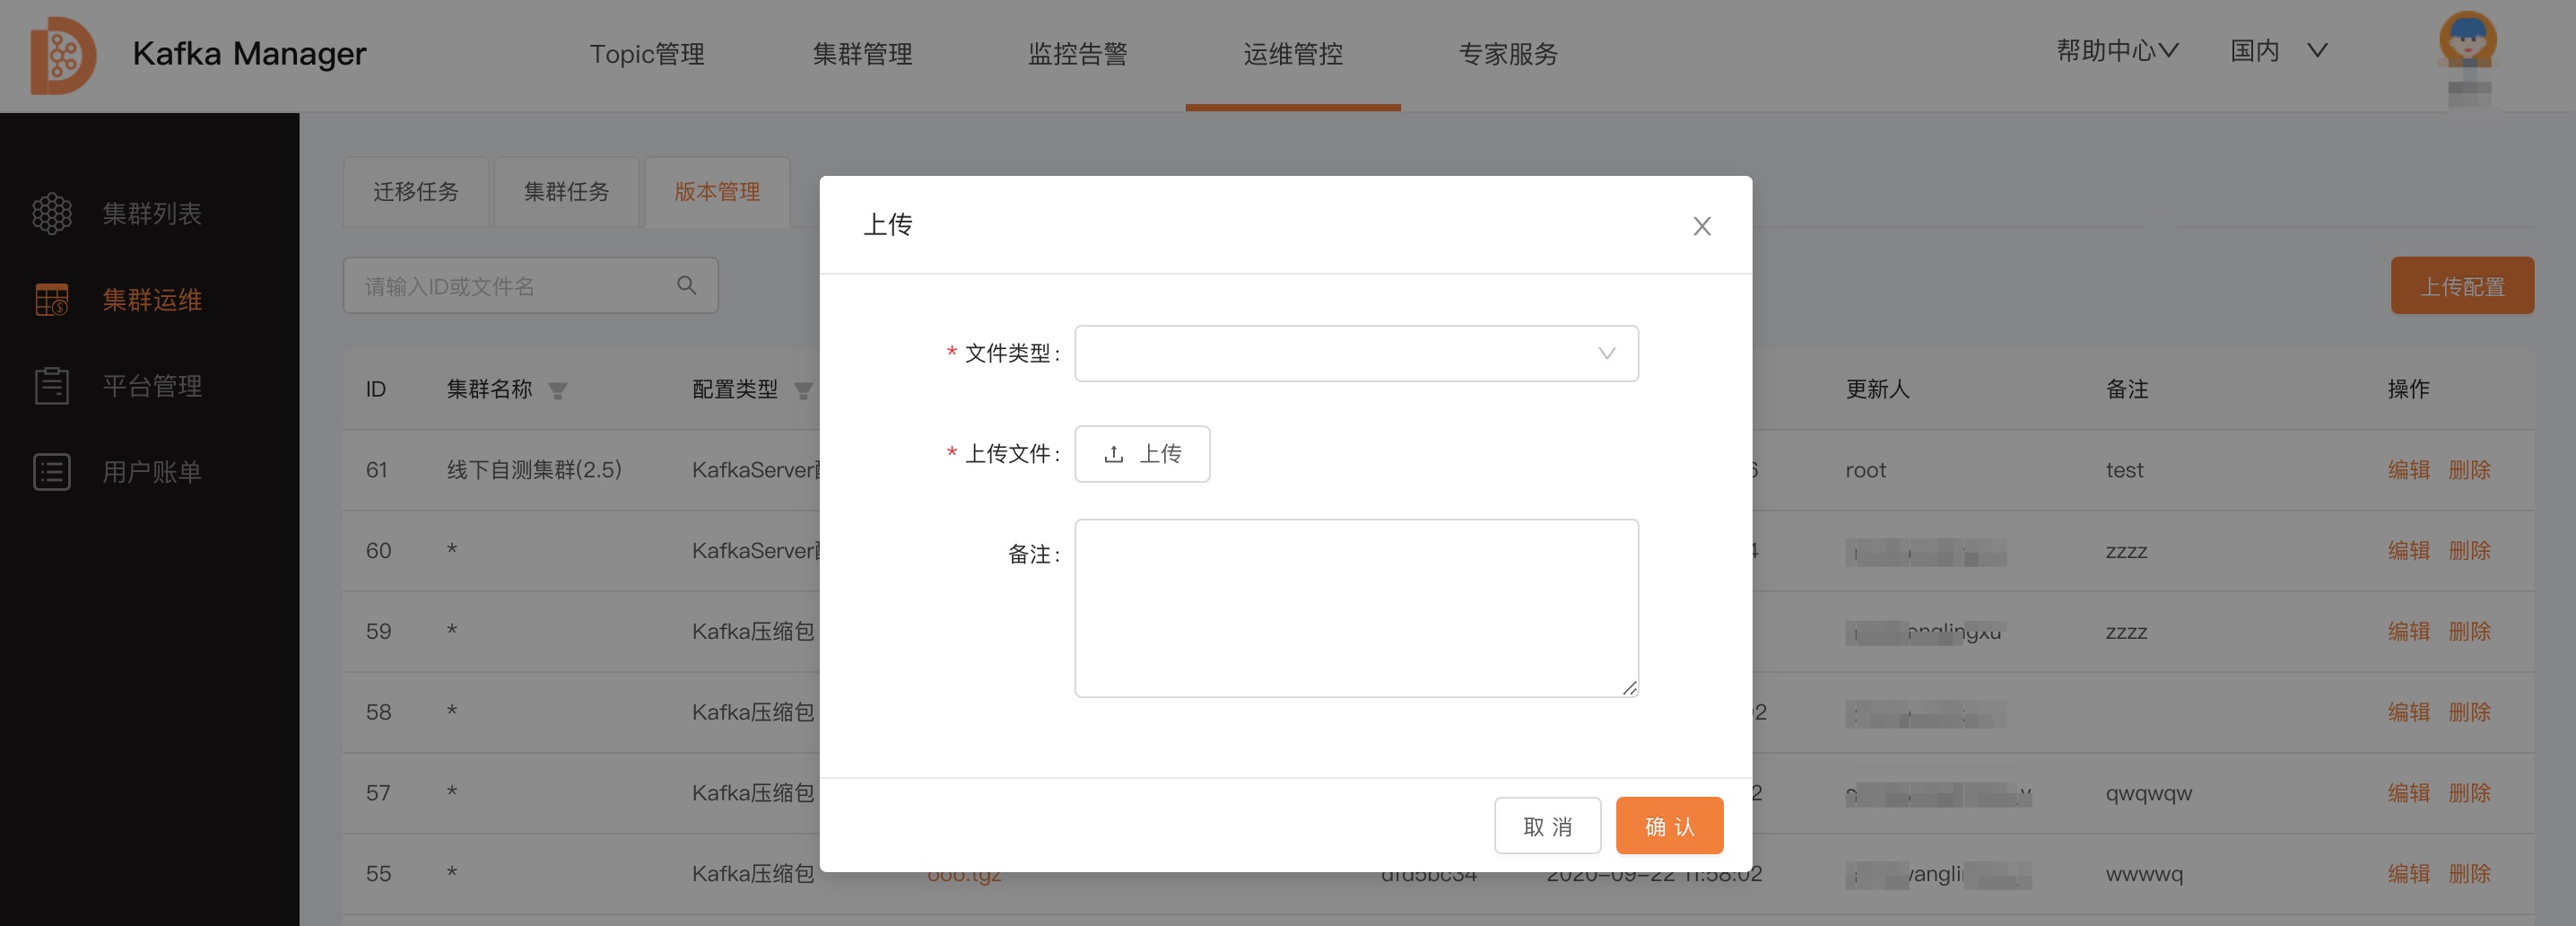This screenshot has width=2576, height=926.
Task: Click the 确认 confirm button
Action: [1669, 825]
